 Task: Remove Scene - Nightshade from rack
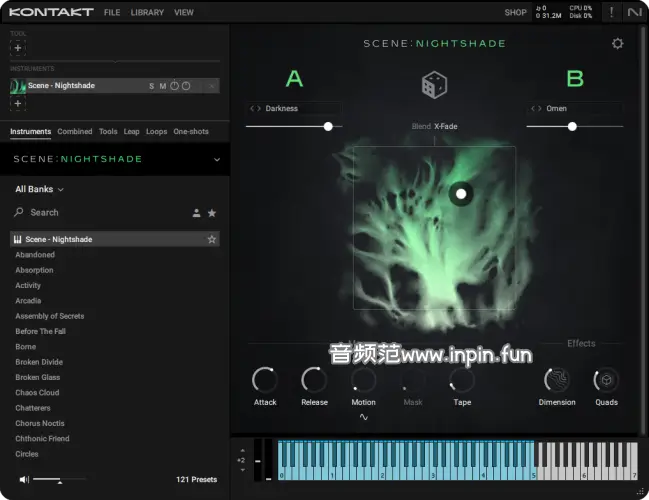point(212,86)
